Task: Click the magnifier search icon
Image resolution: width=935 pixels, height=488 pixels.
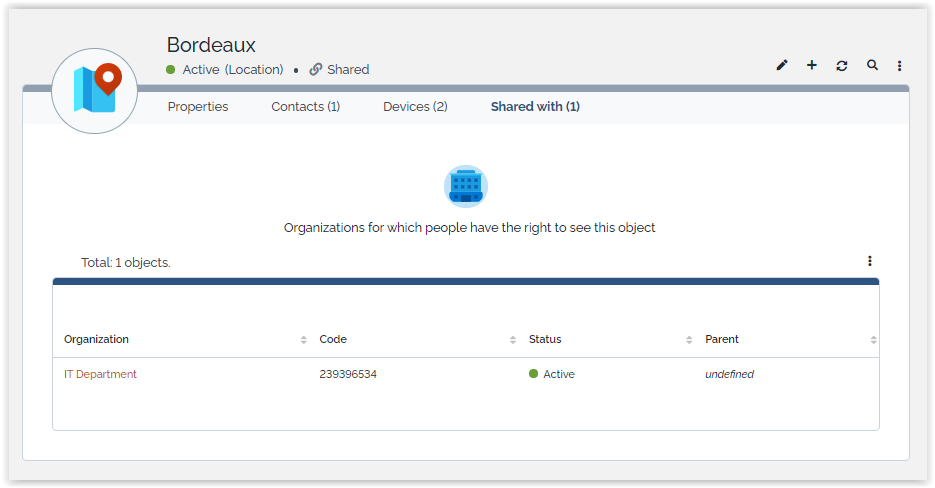Action: (x=872, y=66)
